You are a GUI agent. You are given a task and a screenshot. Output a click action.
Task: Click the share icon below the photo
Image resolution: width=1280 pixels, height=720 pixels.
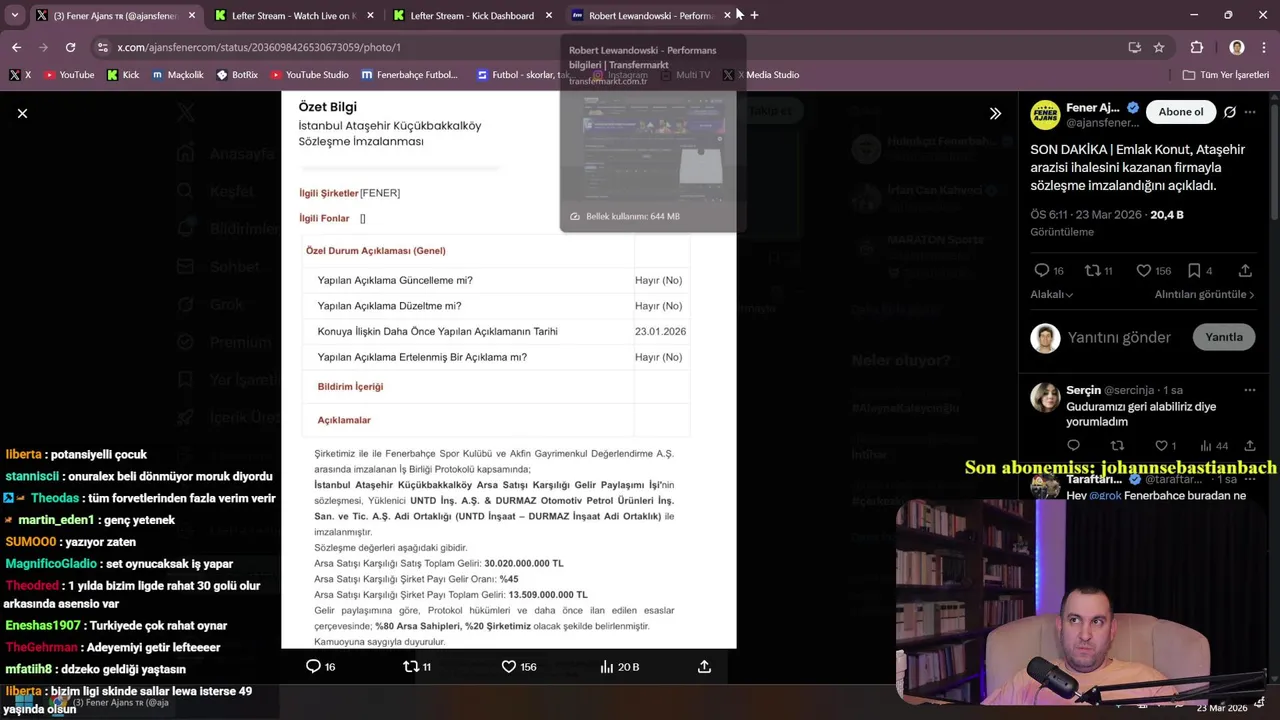(x=704, y=666)
